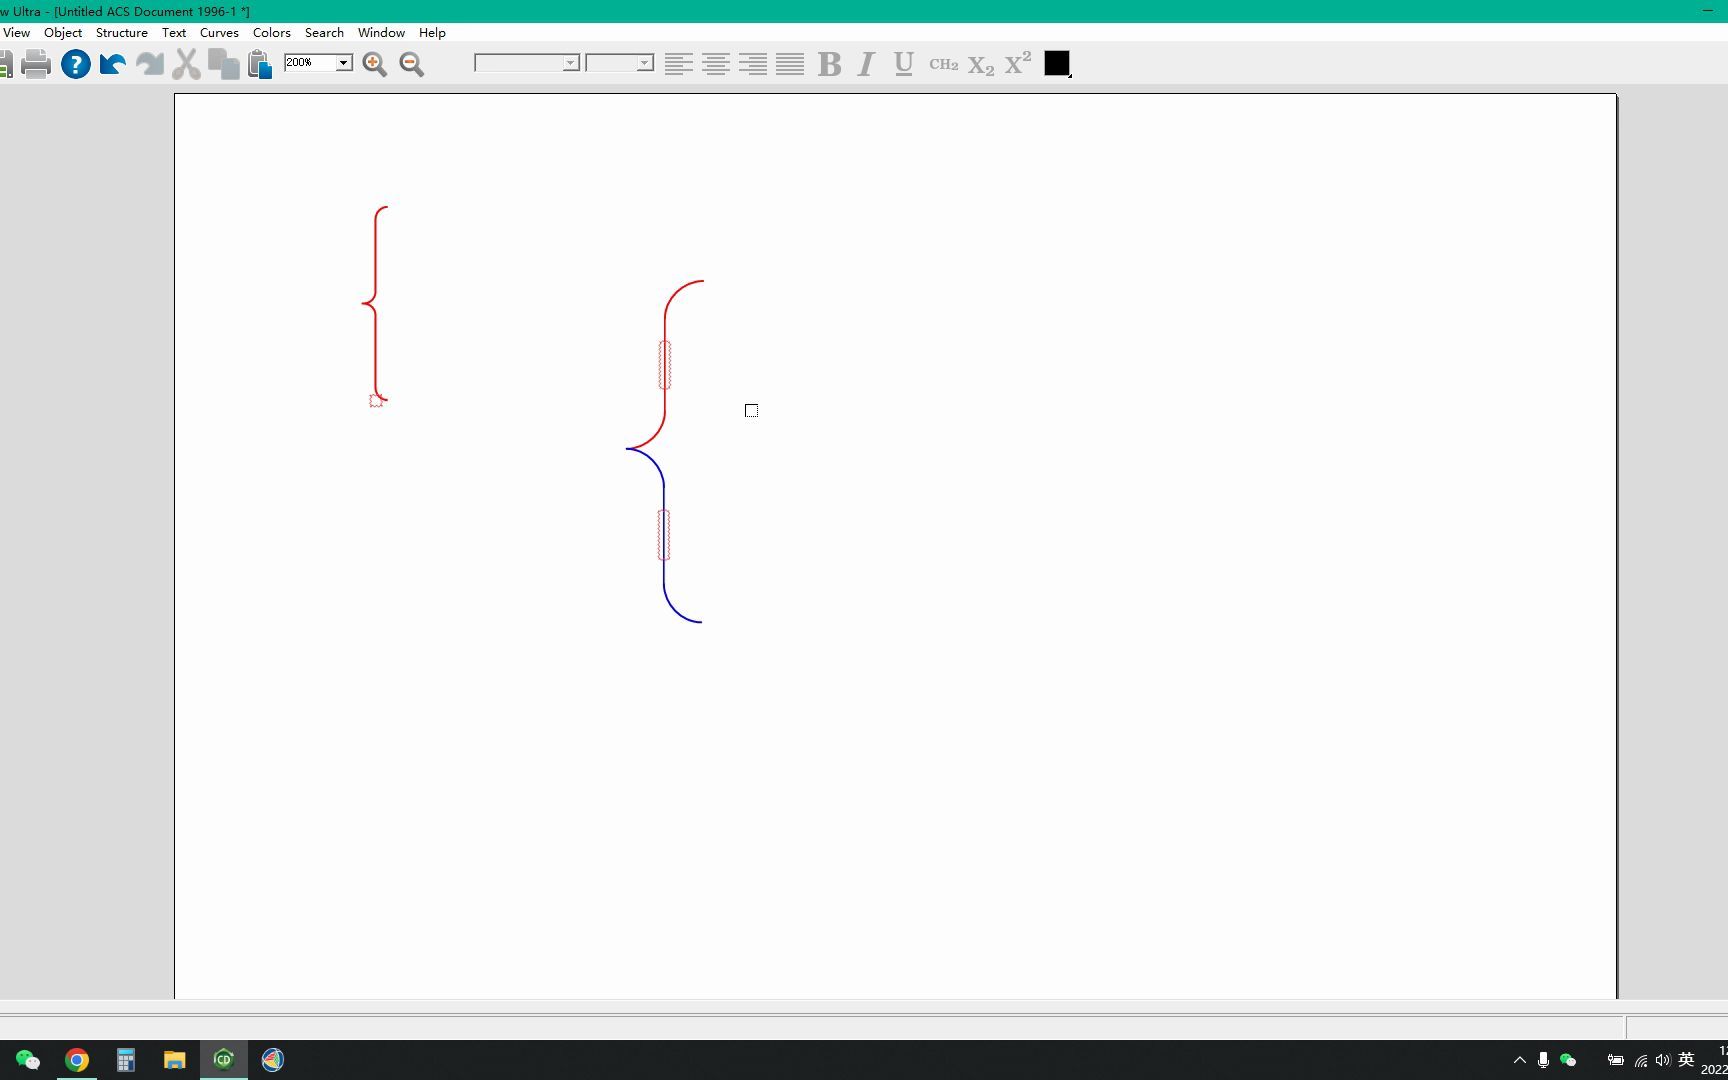
Task: Click the microphone tray icon
Action: point(1543,1060)
